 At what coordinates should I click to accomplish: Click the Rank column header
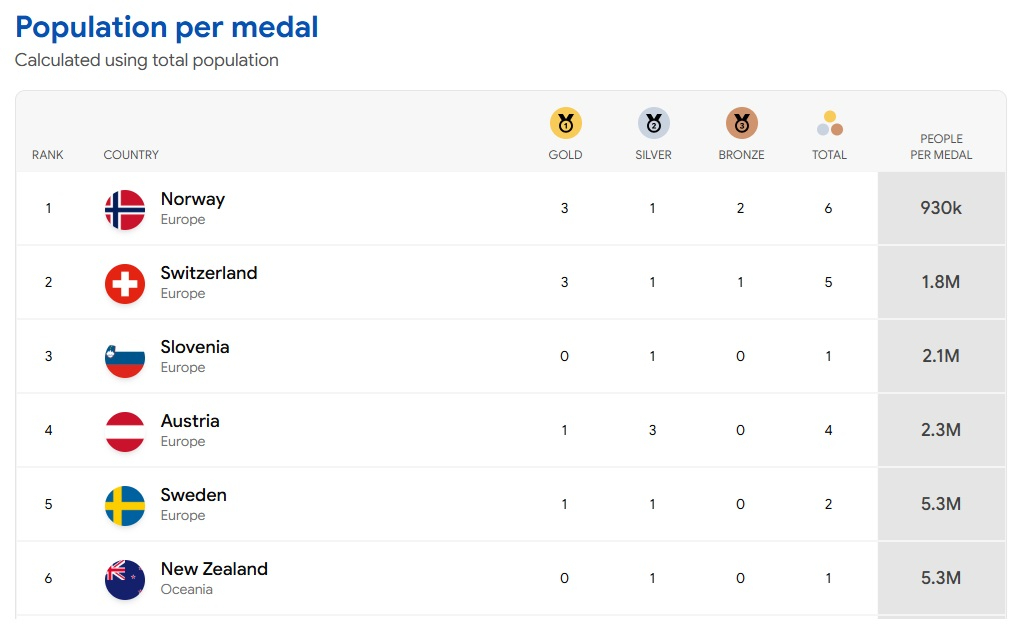(x=47, y=155)
